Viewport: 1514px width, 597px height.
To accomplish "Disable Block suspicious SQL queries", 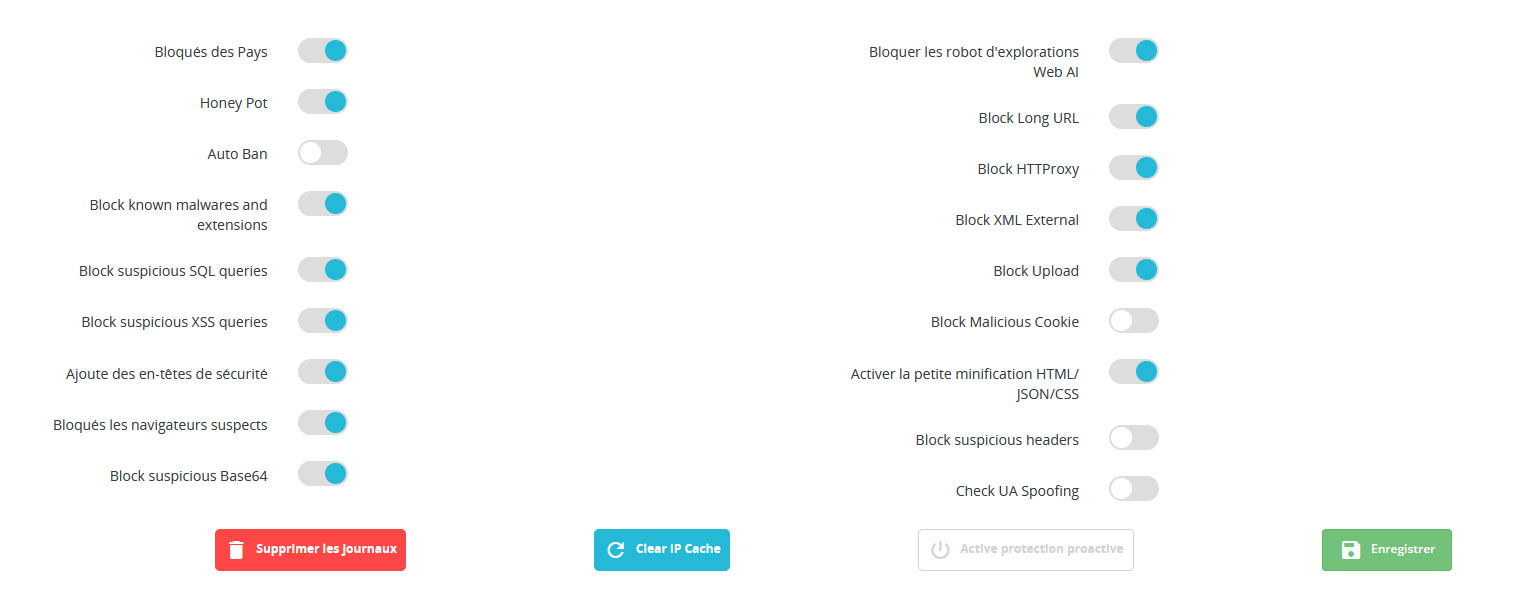I will 323,270.
